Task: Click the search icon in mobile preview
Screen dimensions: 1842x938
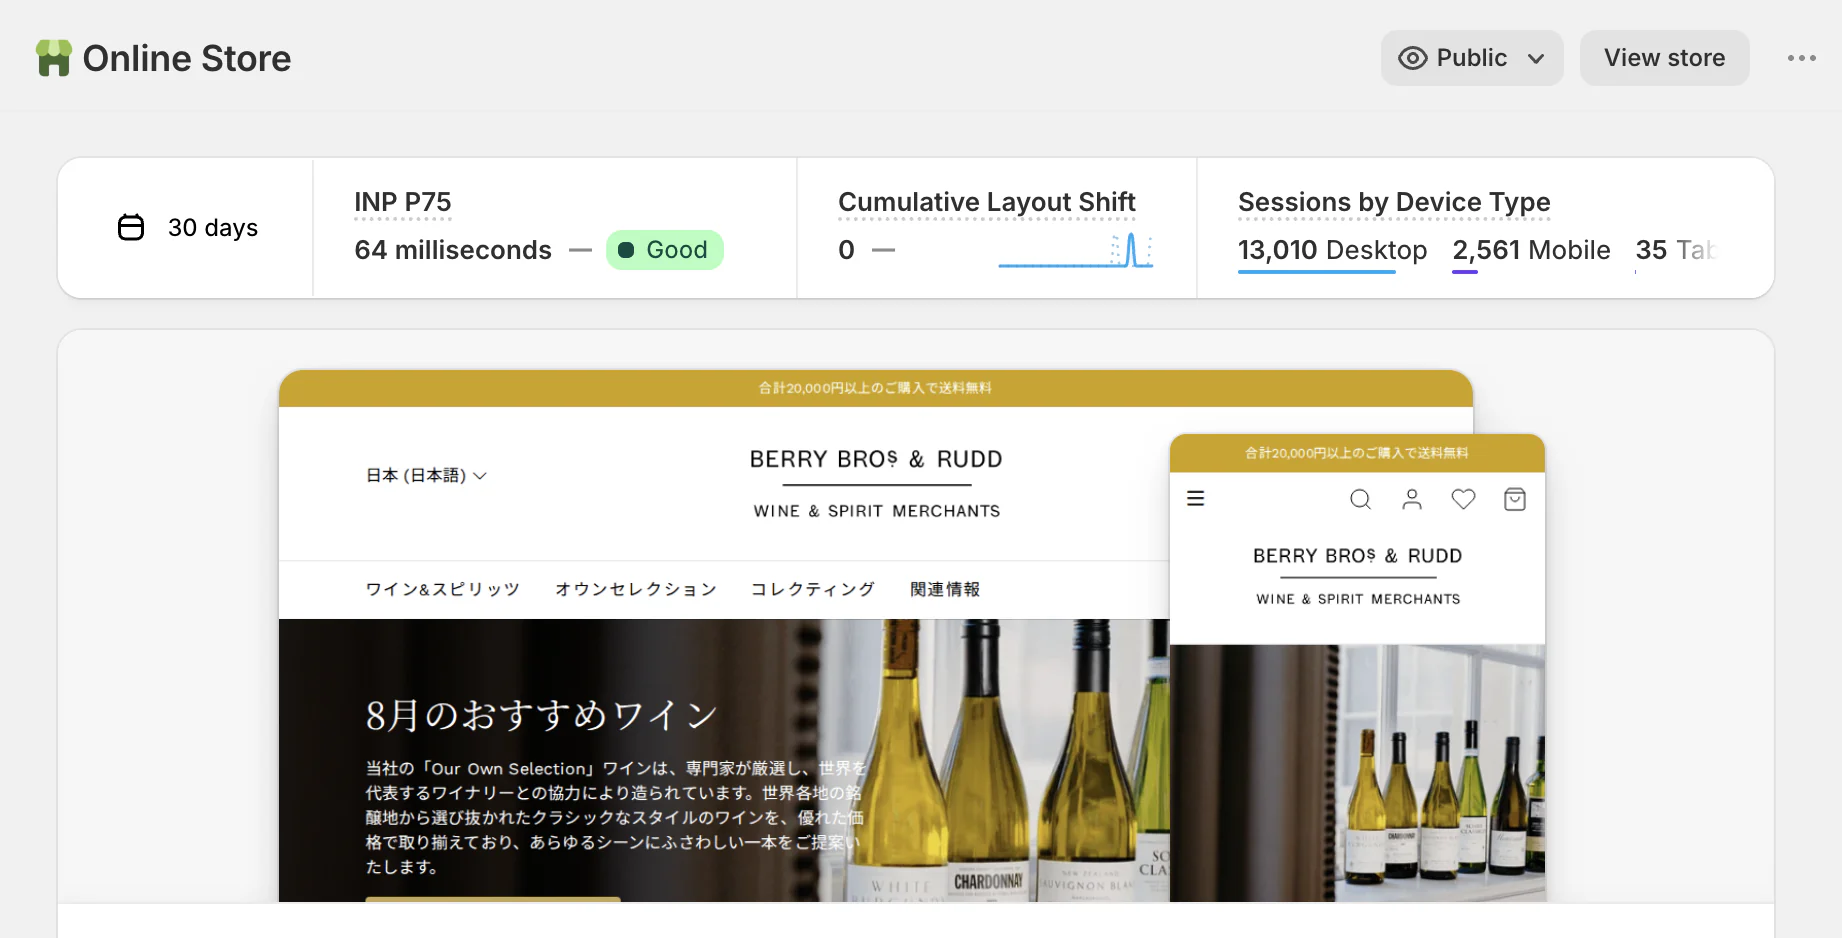Action: coord(1360,499)
